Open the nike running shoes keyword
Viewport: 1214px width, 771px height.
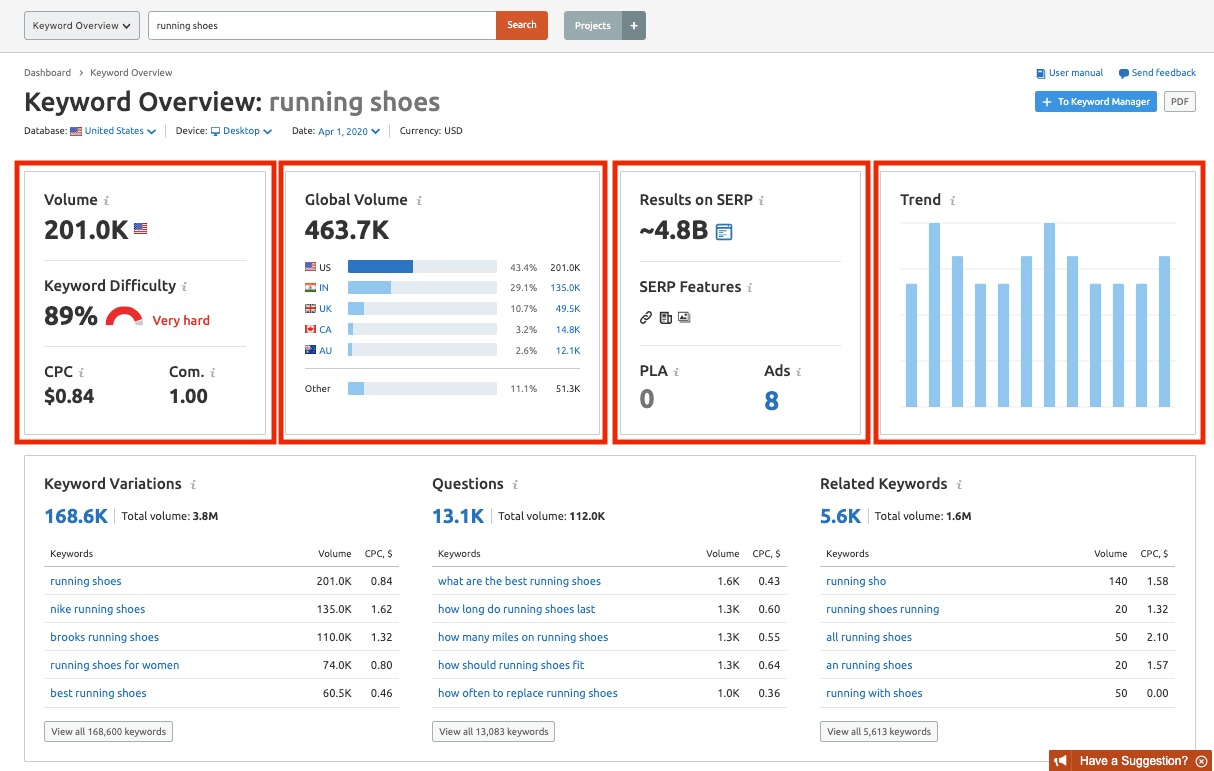[97, 609]
